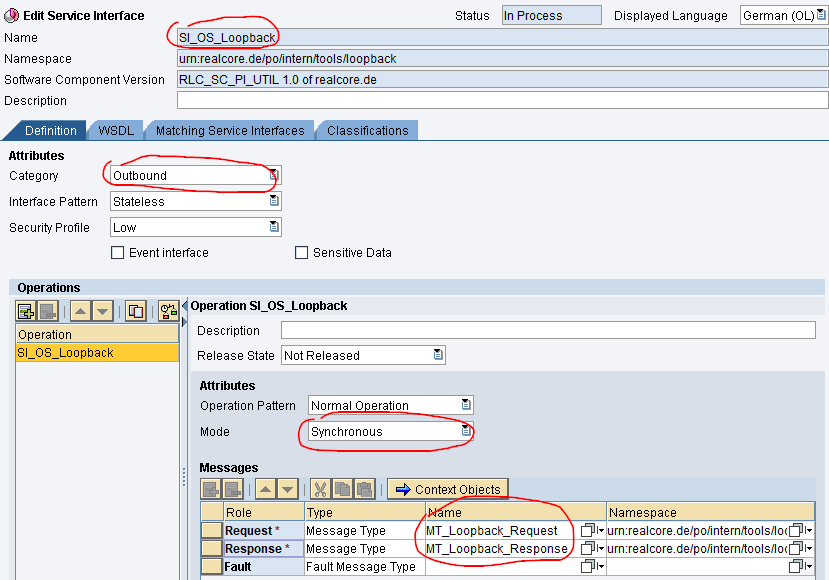Click the cut scissors icon in Messages toolbar
The width and height of the screenshot is (829, 580).
point(320,489)
